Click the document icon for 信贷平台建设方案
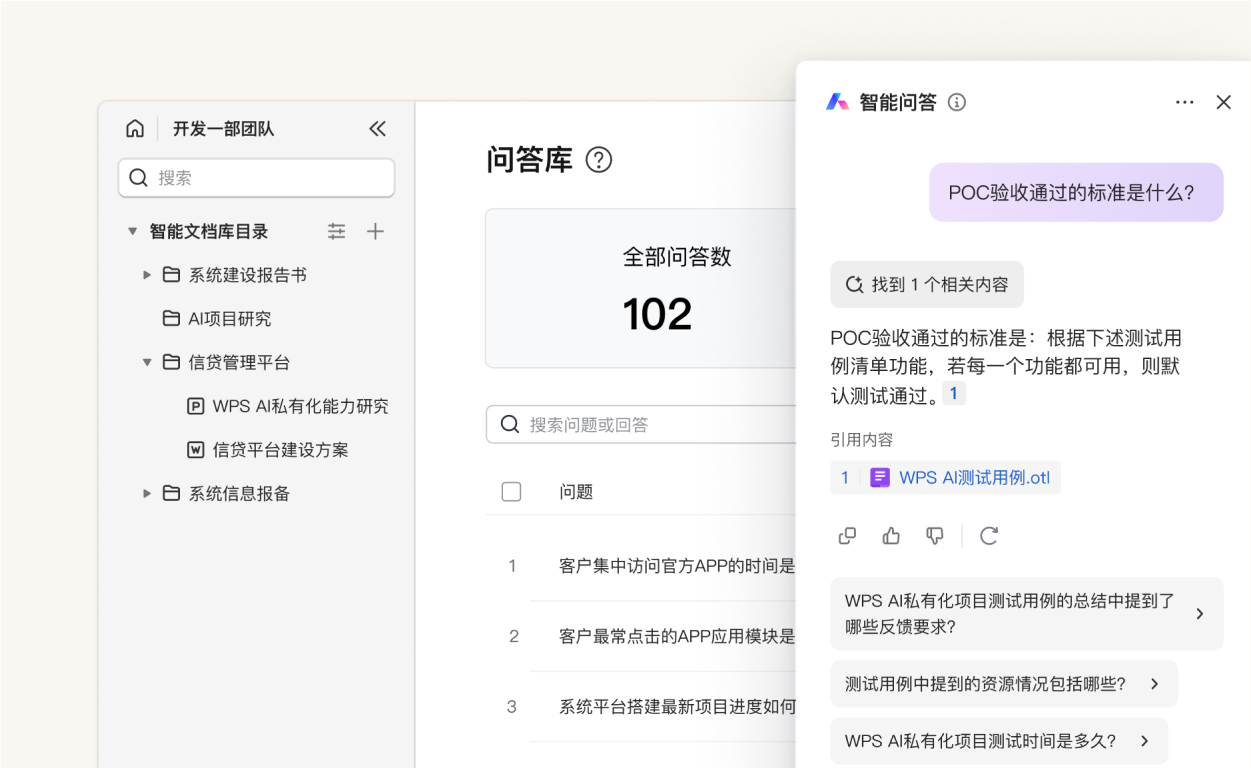The height and width of the screenshot is (768, 1251). [196, 450]
